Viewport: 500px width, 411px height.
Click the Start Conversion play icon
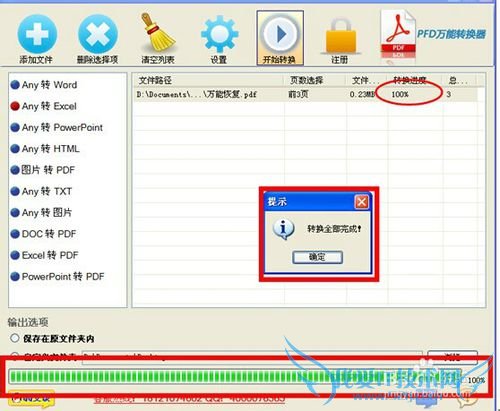pos(280,34)
